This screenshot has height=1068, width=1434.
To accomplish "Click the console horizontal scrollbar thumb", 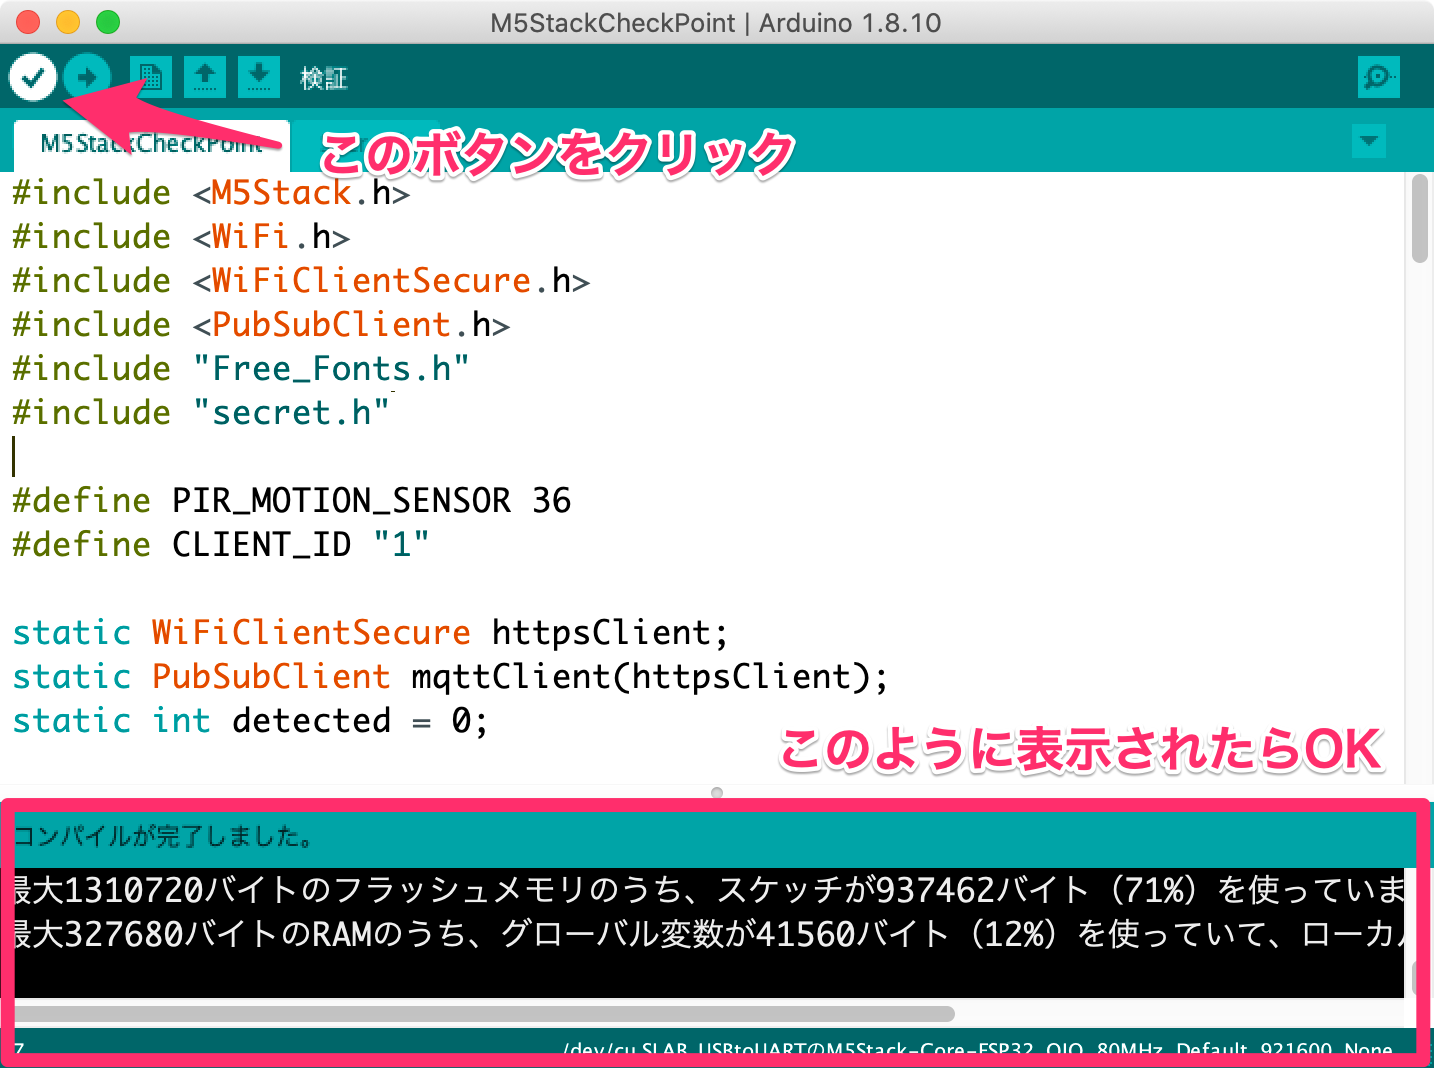I will (484, 1013).
